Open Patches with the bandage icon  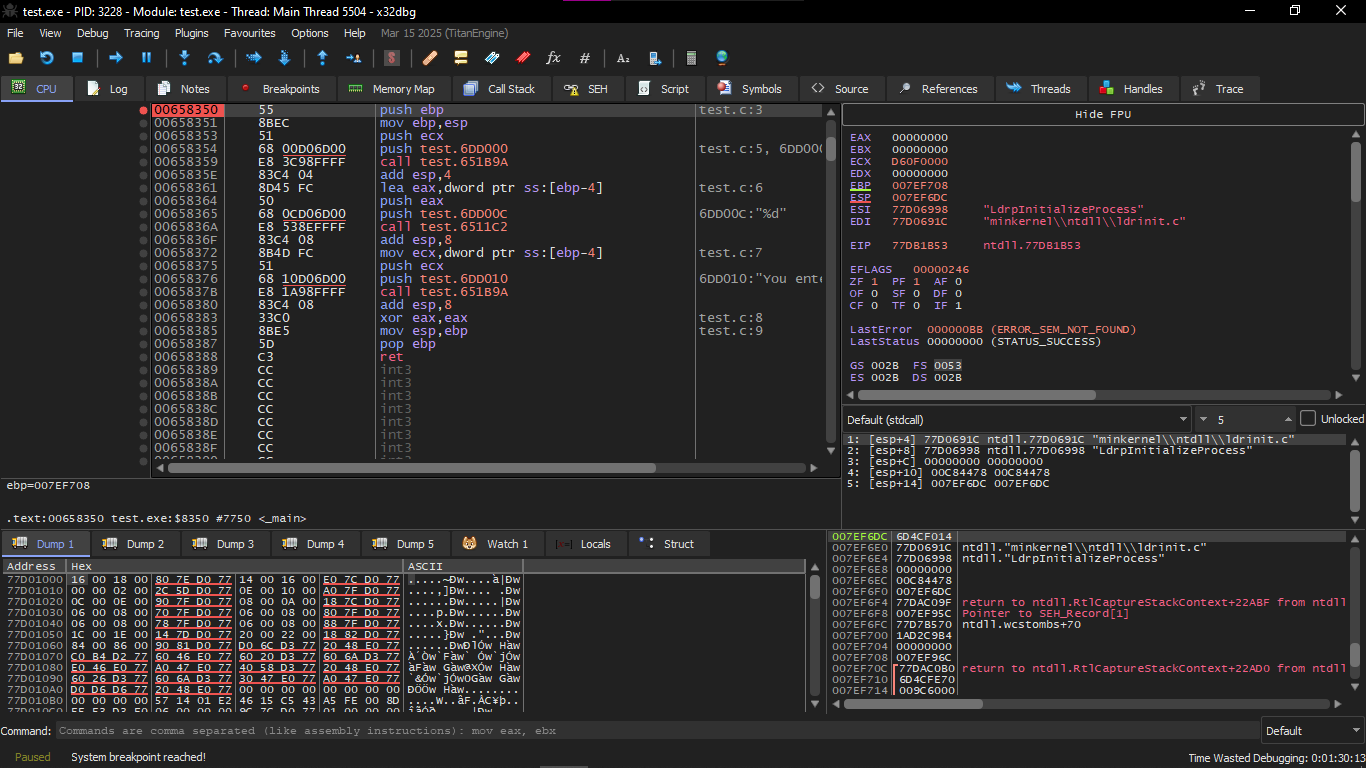[430, 58]
